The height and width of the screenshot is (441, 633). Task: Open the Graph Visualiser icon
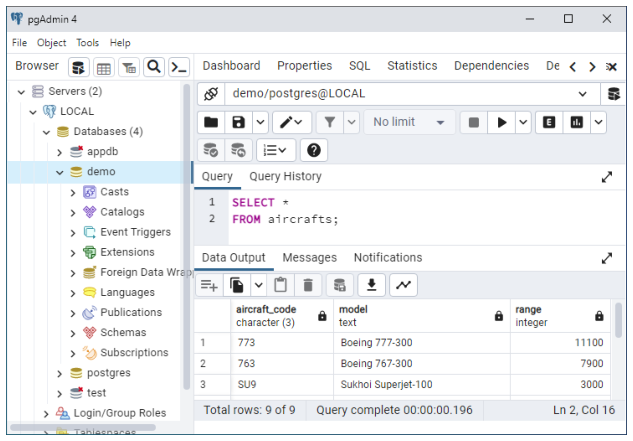click(403, 286)
